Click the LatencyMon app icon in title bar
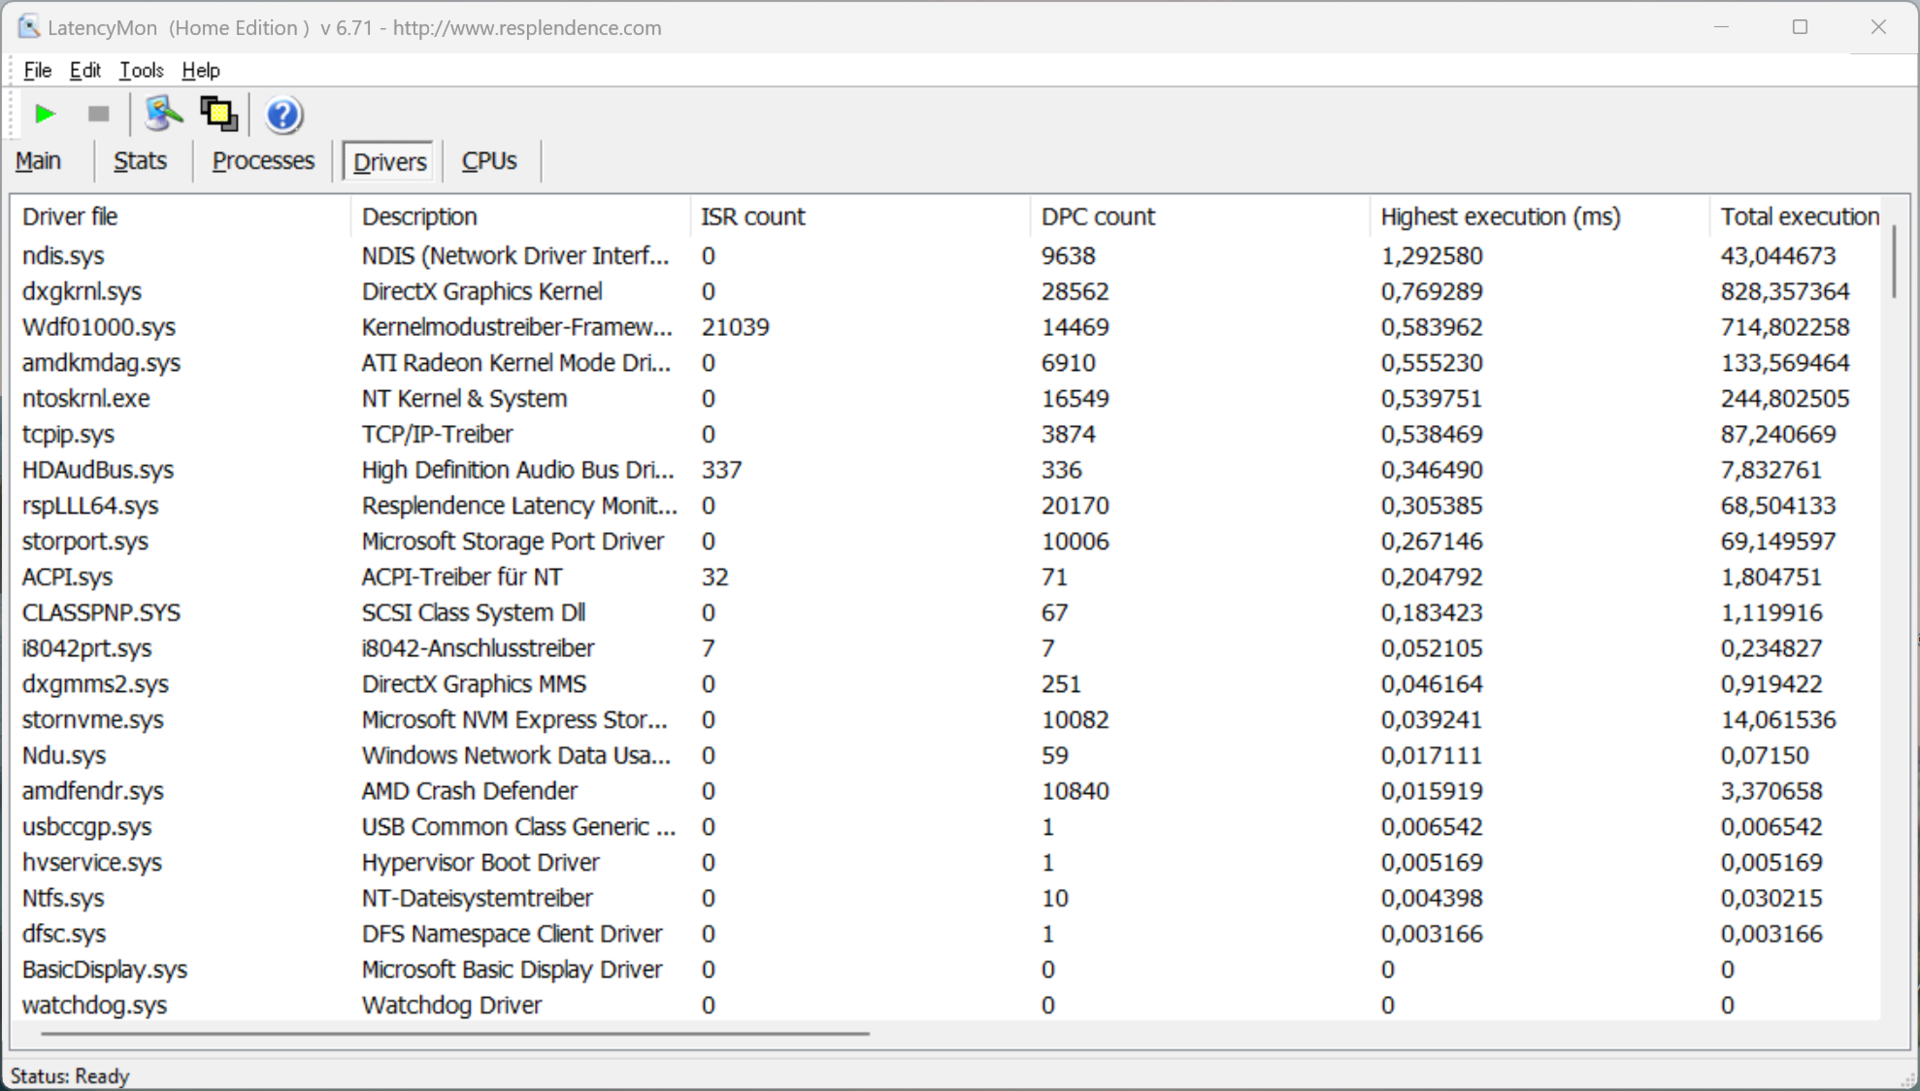 29,27
